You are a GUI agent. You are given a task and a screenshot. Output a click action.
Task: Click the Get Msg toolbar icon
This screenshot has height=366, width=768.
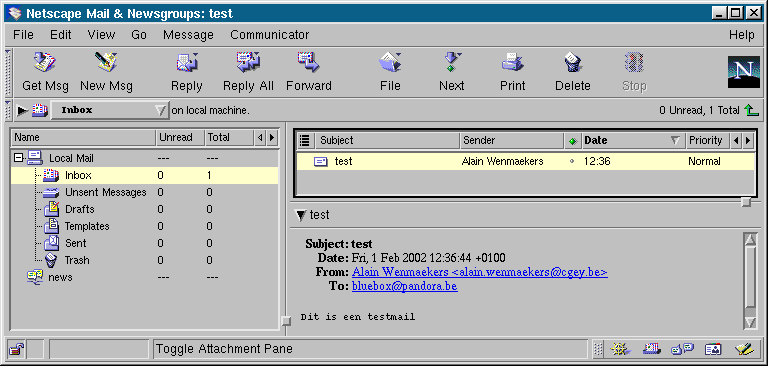pos(45,63)
